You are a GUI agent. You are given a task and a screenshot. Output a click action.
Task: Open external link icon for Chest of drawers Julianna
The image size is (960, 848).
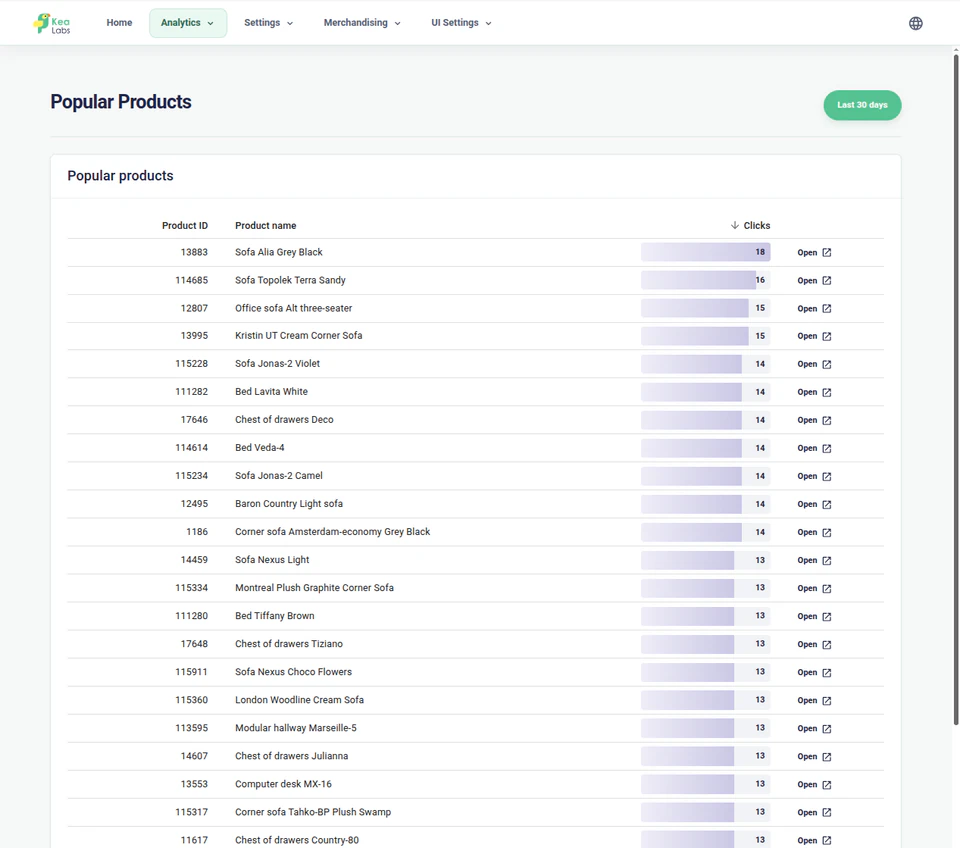click(827, 757)
